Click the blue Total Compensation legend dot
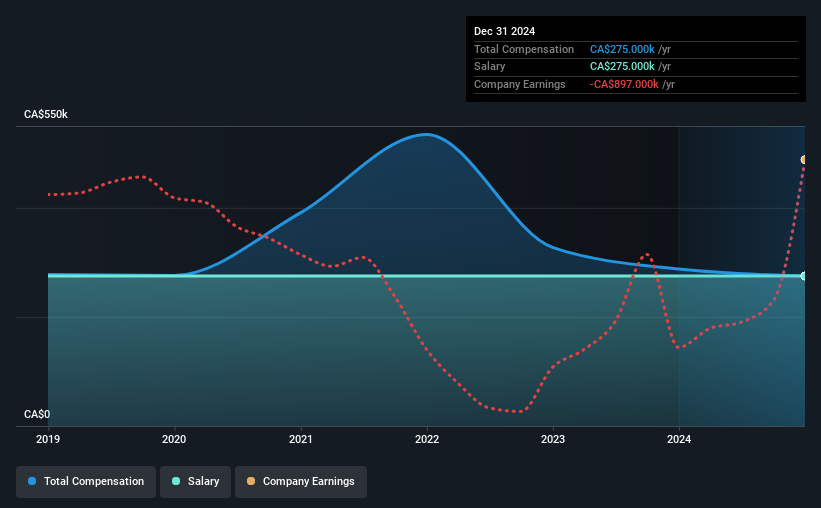 coord(32,481)
